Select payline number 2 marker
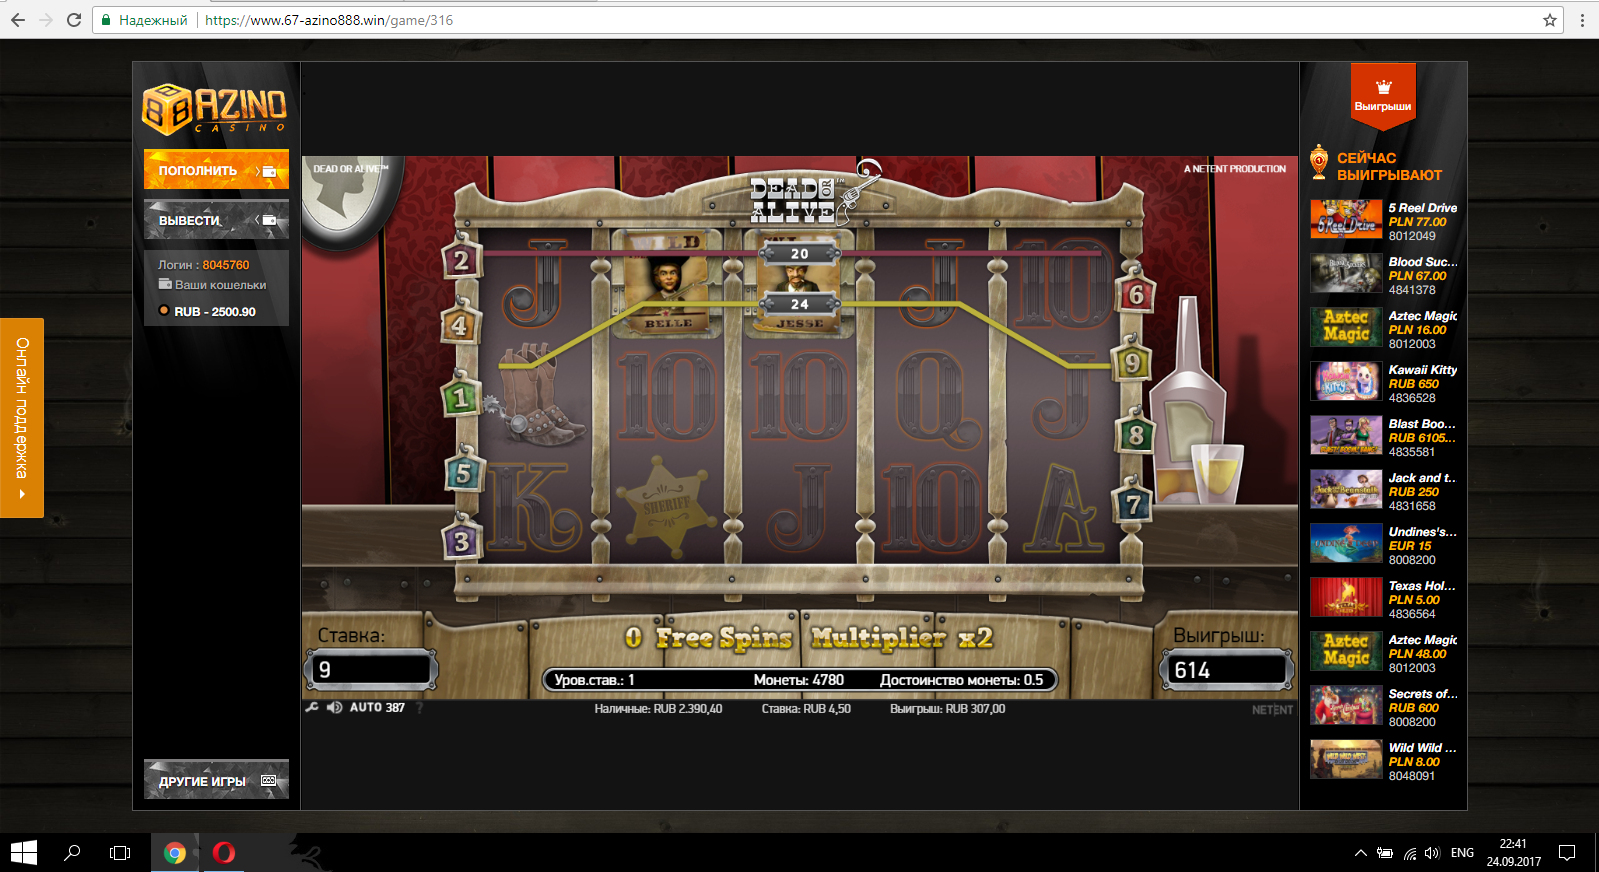Viewport: 1599px width, 872px height. pos(461,260)
